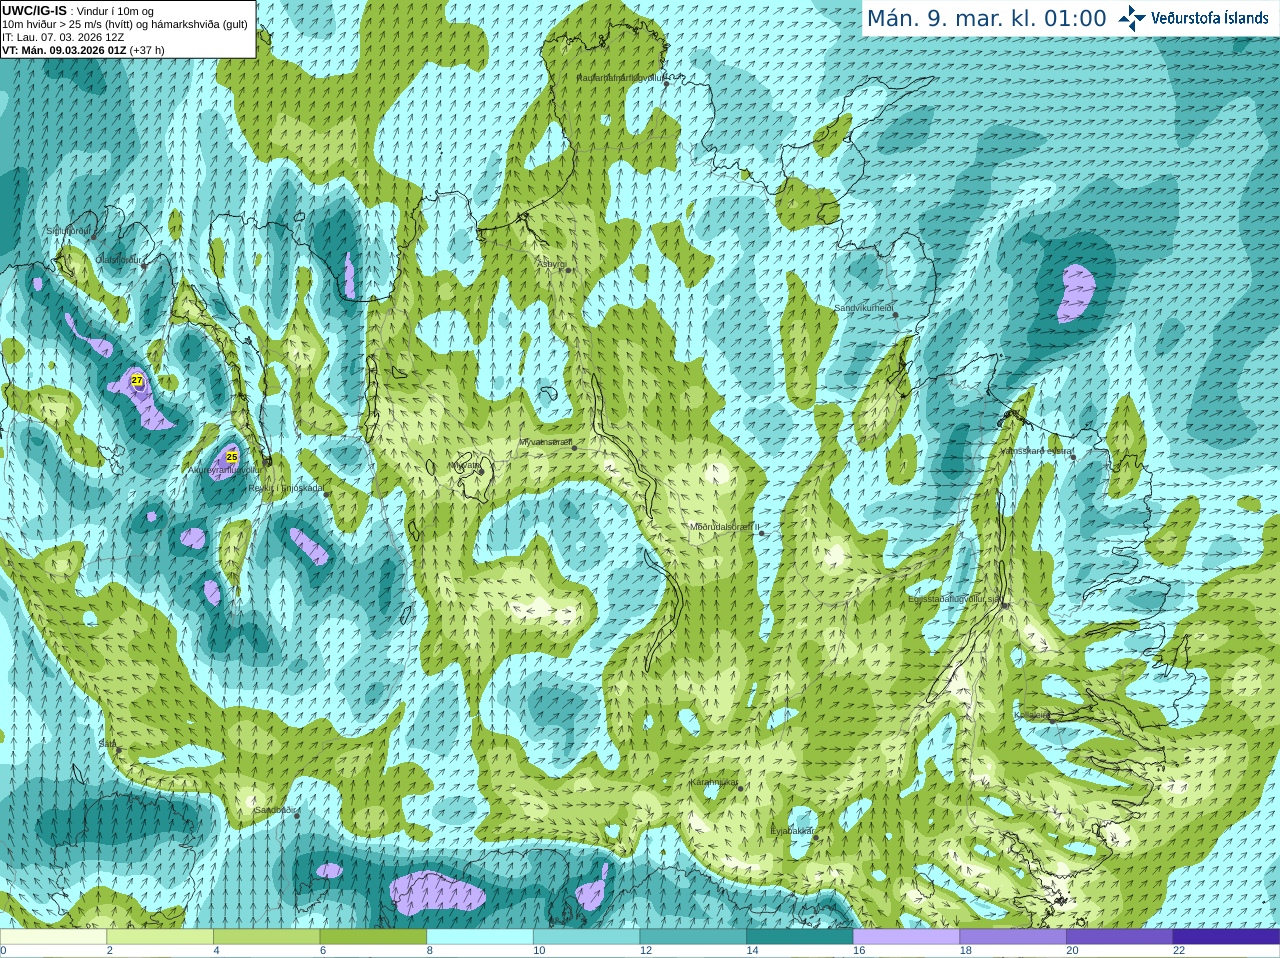
Task: Pick the lavender 16–18 m/s legend swatch
Action: tap(906, 937)
